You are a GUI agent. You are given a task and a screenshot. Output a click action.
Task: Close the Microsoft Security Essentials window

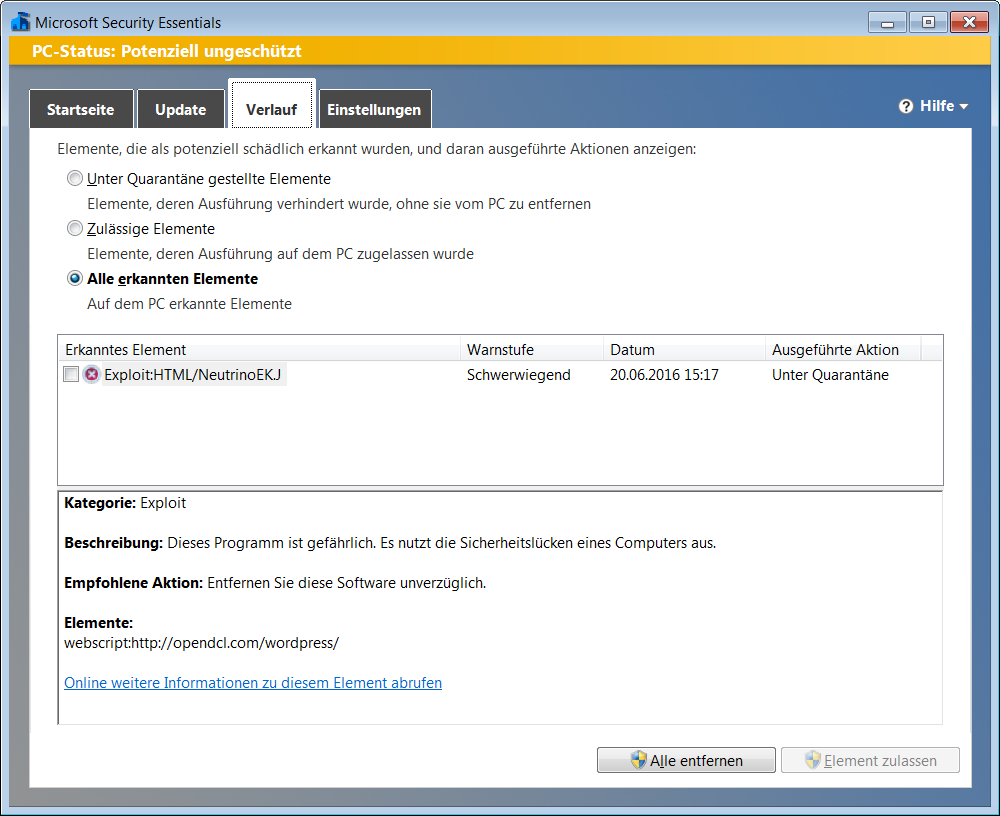point(969,22)
